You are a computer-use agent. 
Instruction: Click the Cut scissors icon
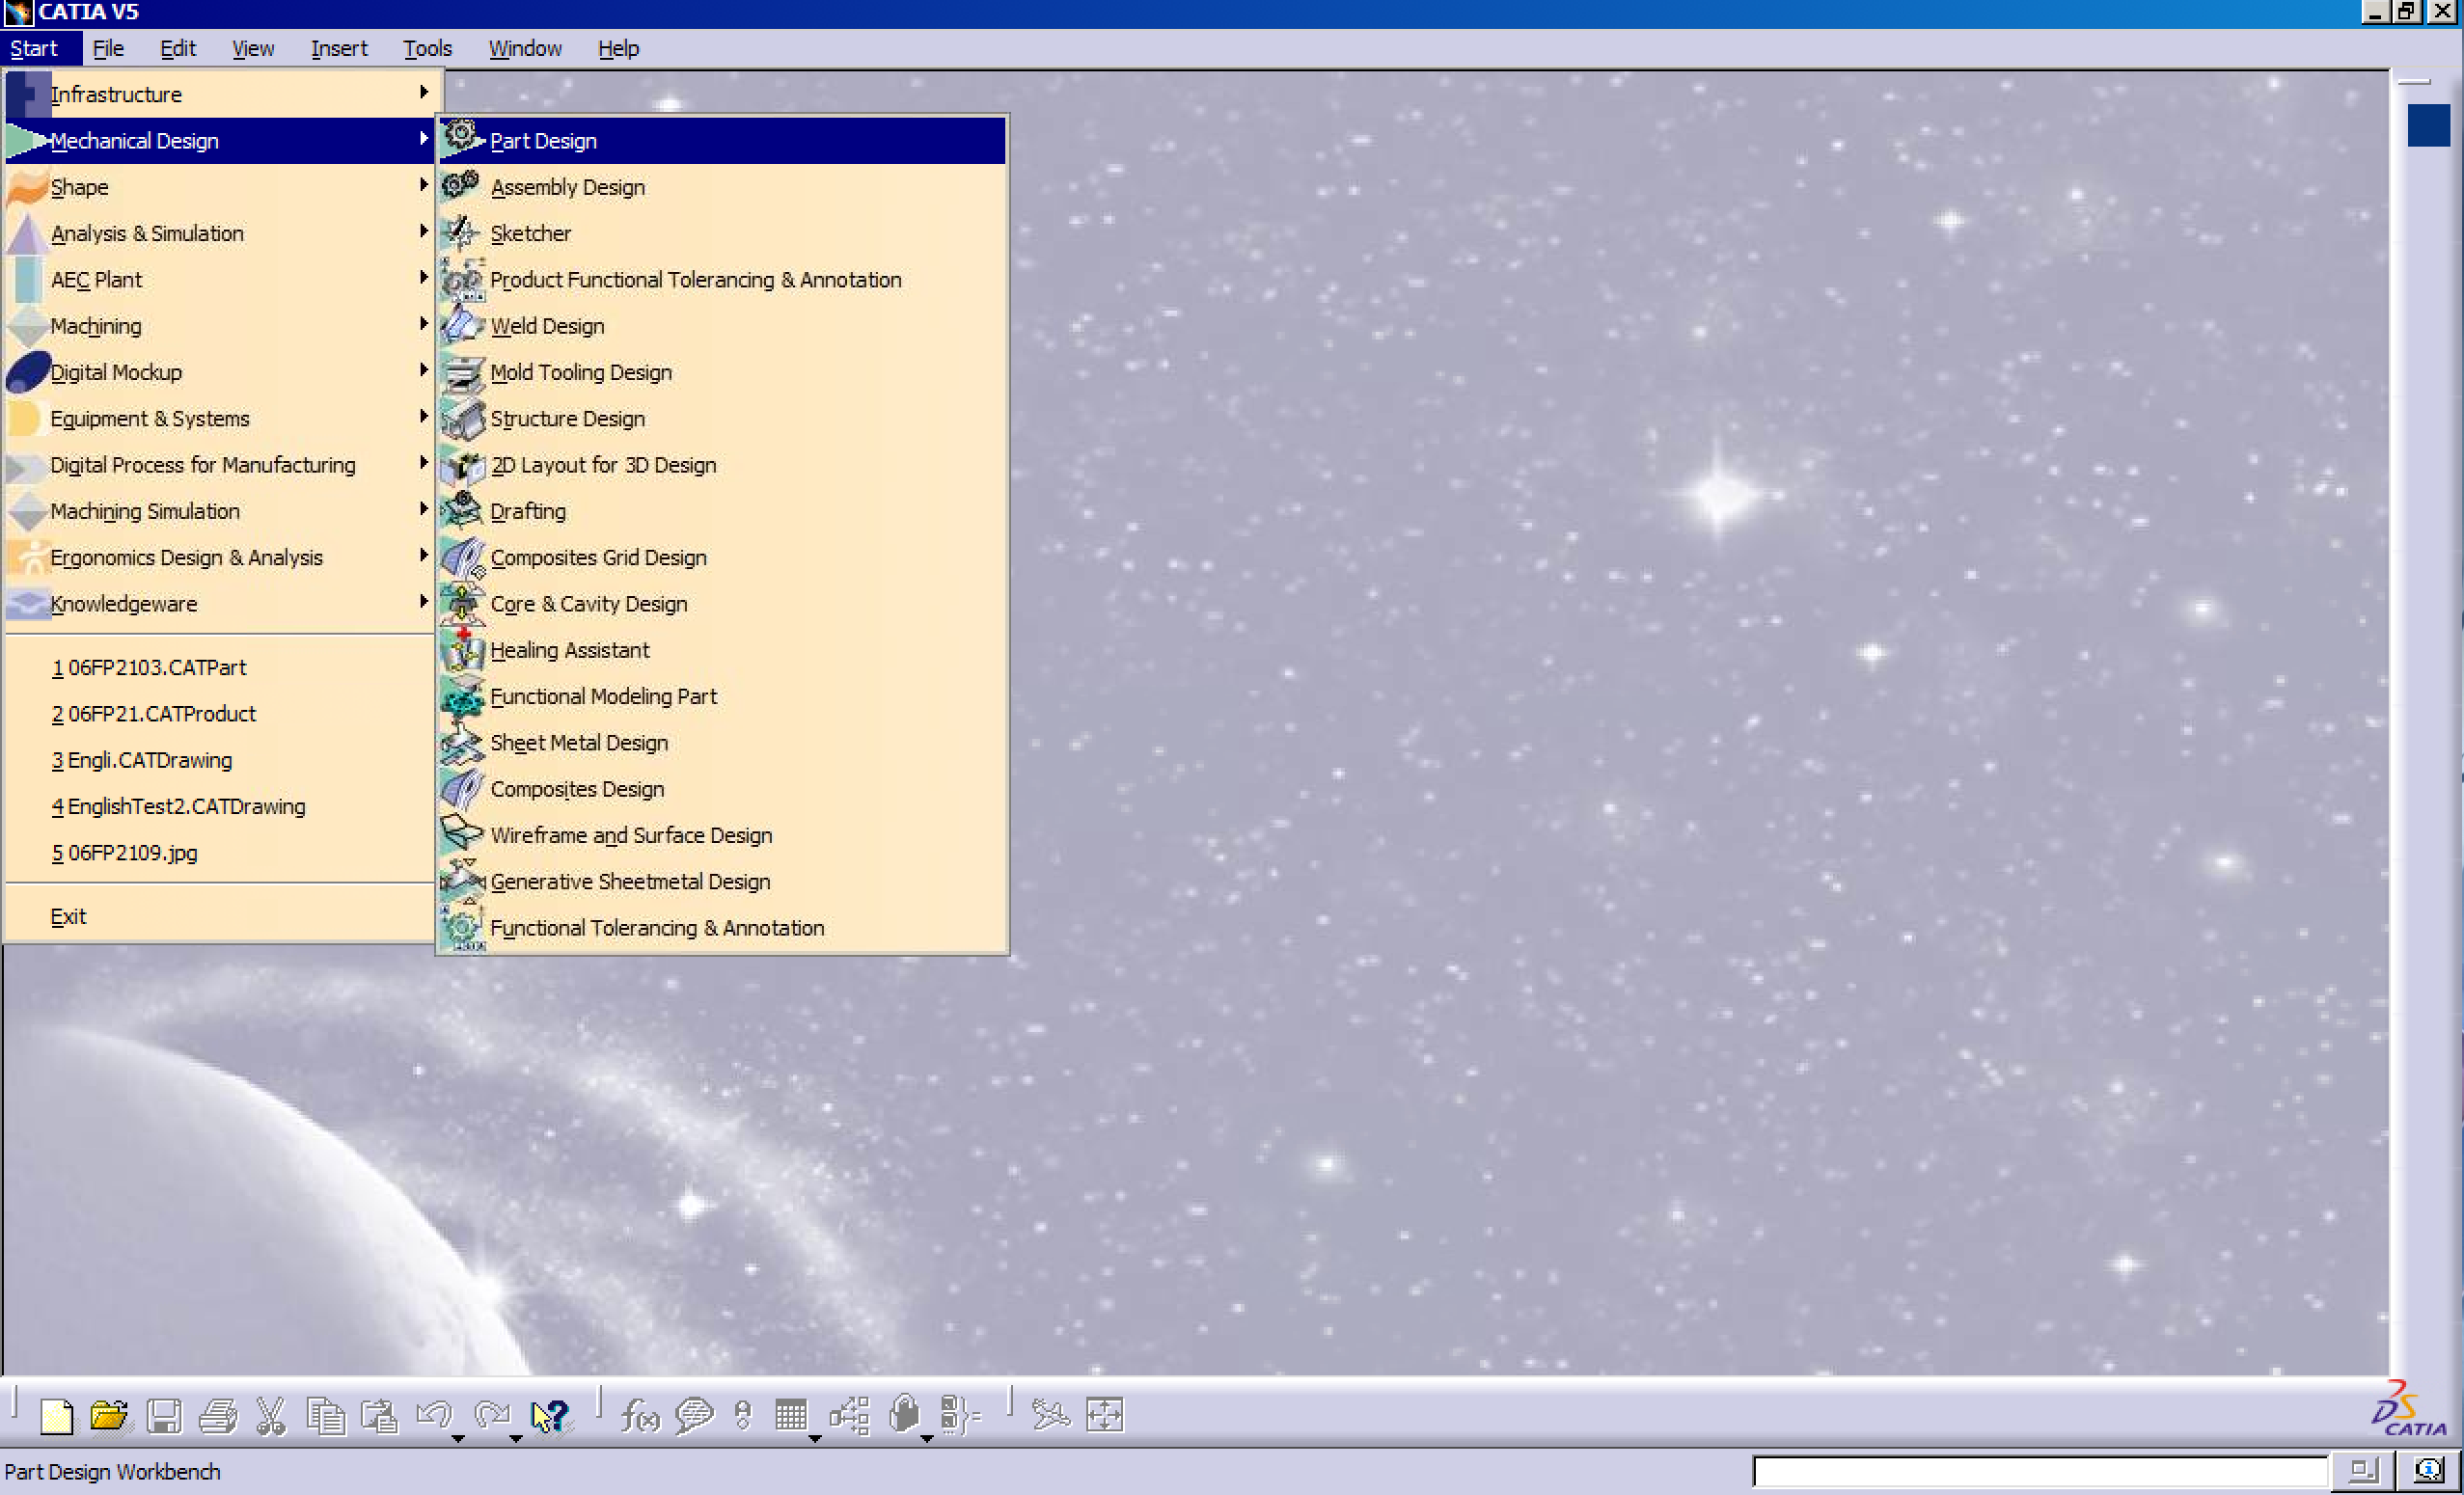click(x=271, y=1416)
